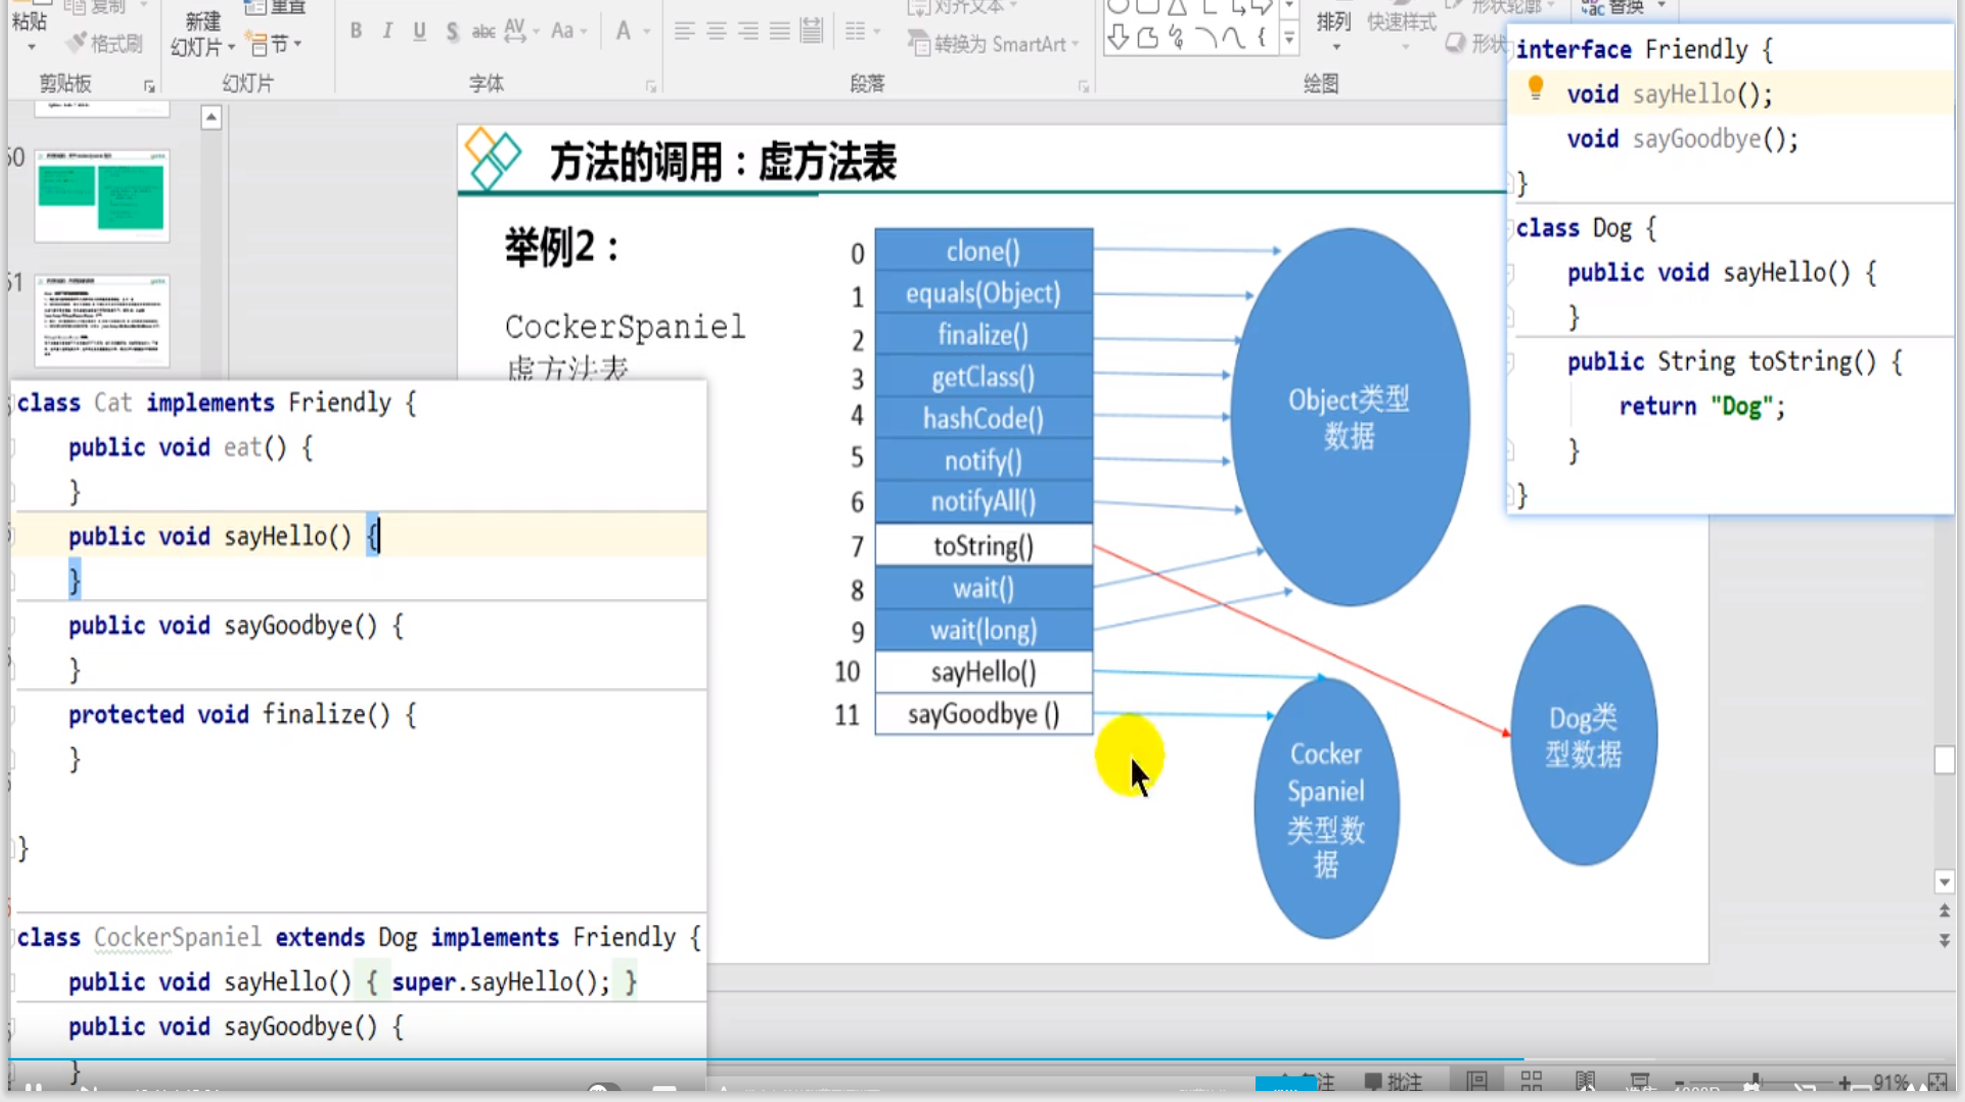Click the sayGoodbye () row in method table
The height and width of the screenshot is (1102, 1965).
point(984,714)
